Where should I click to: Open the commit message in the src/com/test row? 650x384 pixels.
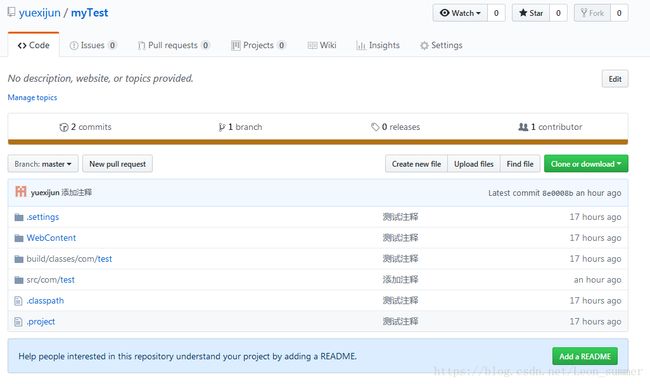400,280
